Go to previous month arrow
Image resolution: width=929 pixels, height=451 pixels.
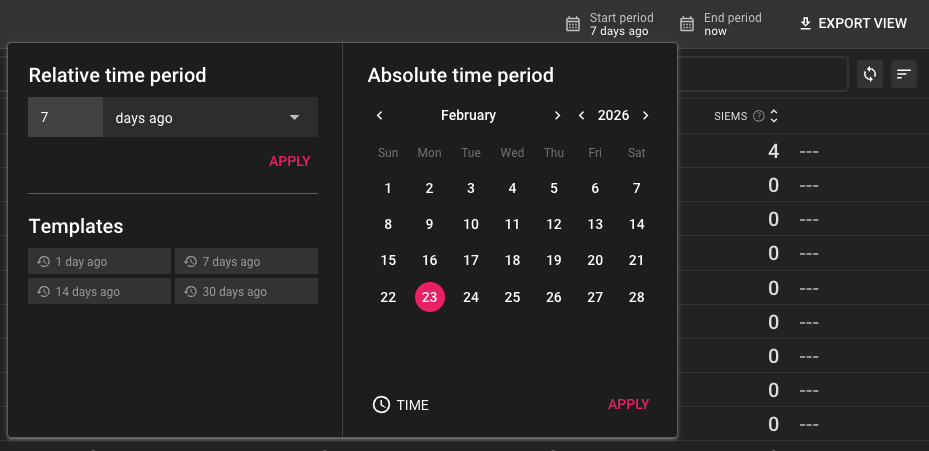pyautogui.click(x=380, y=116)
